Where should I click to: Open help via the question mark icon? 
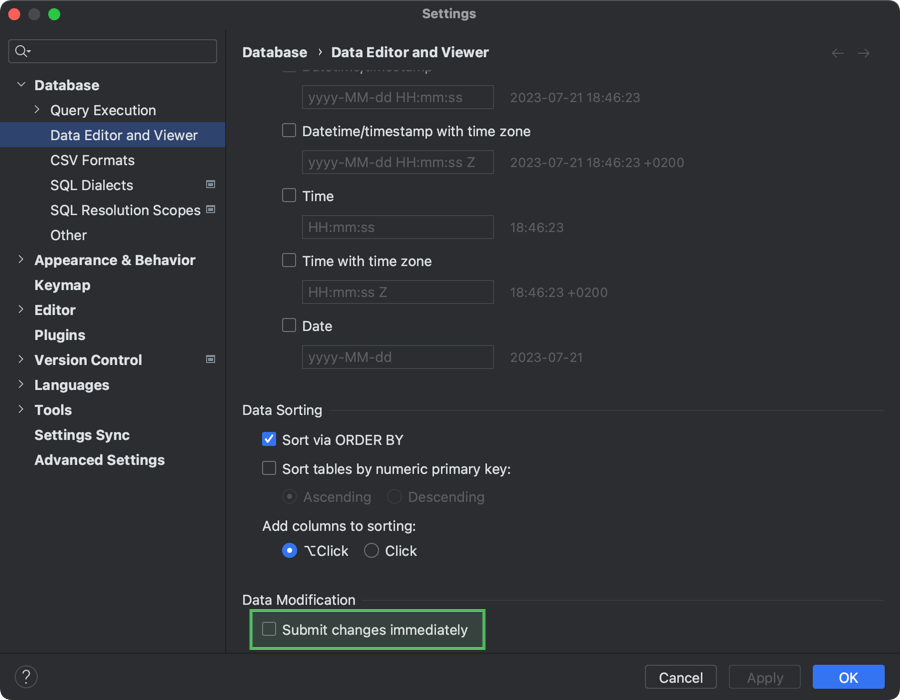tap(25, 676)
